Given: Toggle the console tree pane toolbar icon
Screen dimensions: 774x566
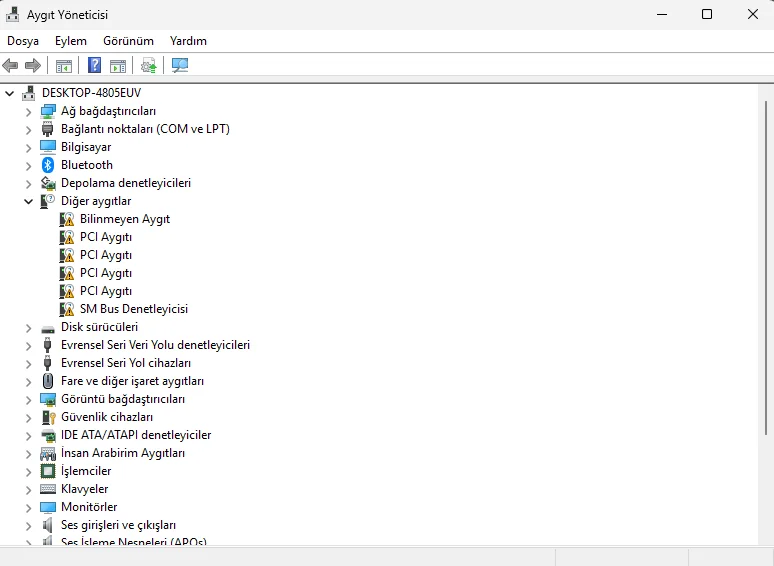Looking at the screenshot, I should [x=64, y=65].
